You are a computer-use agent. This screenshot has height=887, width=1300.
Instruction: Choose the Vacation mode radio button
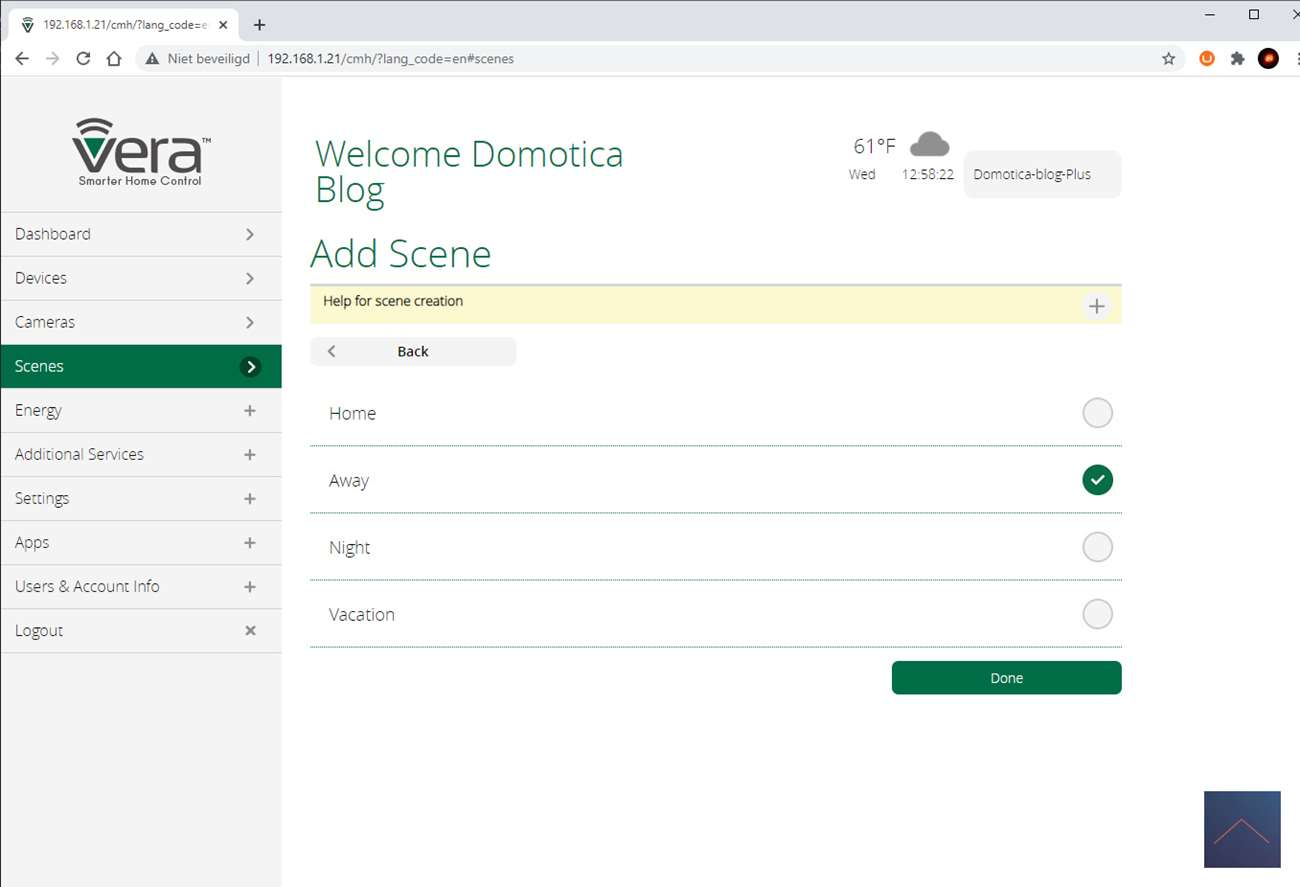point(1097,614)
